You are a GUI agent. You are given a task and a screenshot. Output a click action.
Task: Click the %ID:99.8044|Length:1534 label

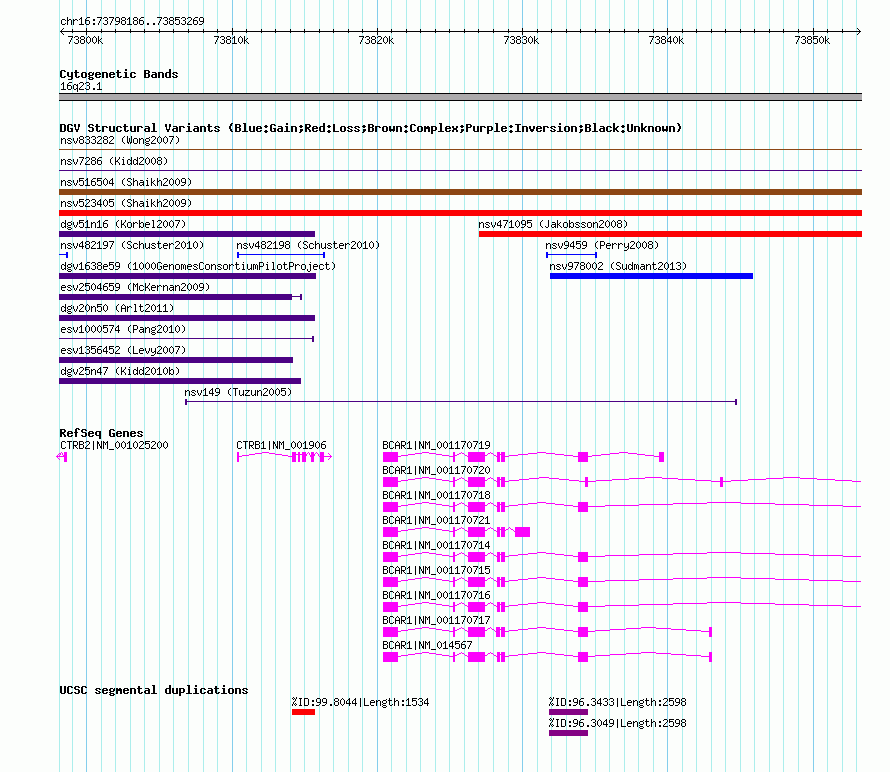360,702
